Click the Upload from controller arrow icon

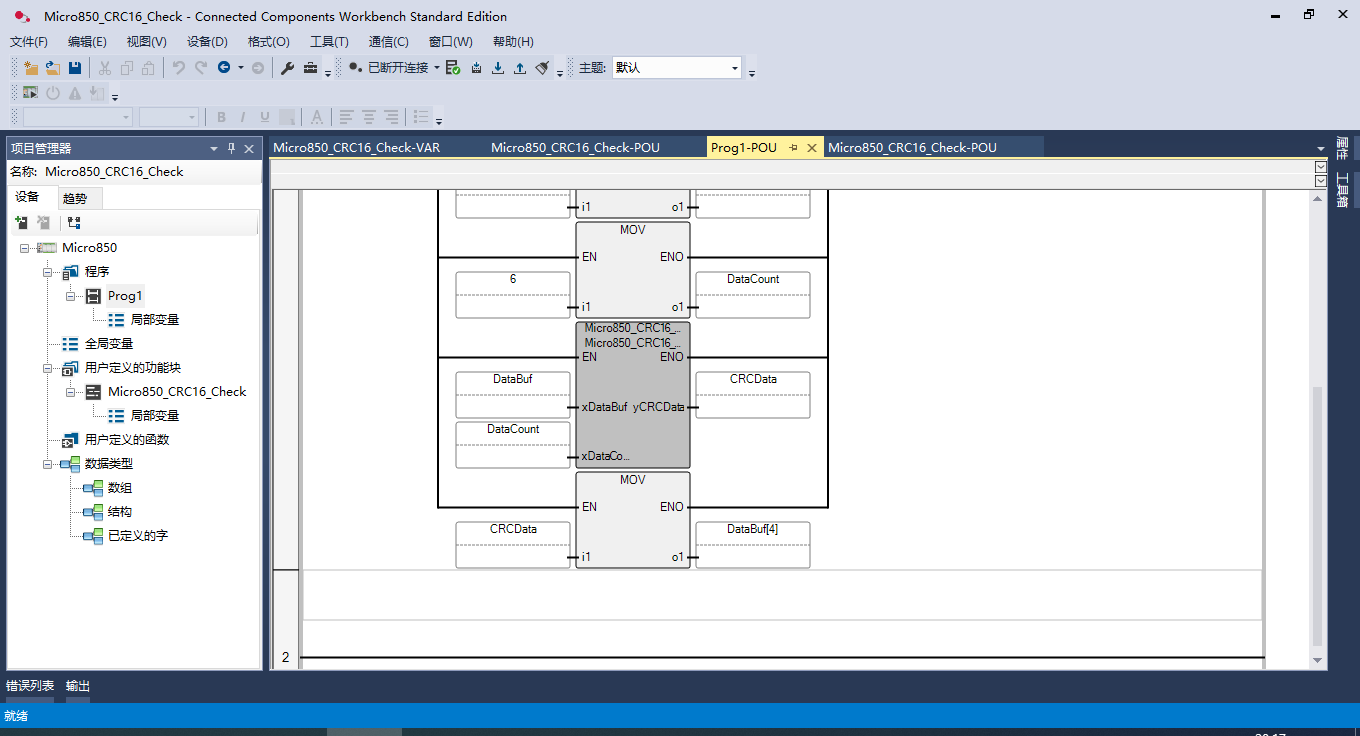519,68
